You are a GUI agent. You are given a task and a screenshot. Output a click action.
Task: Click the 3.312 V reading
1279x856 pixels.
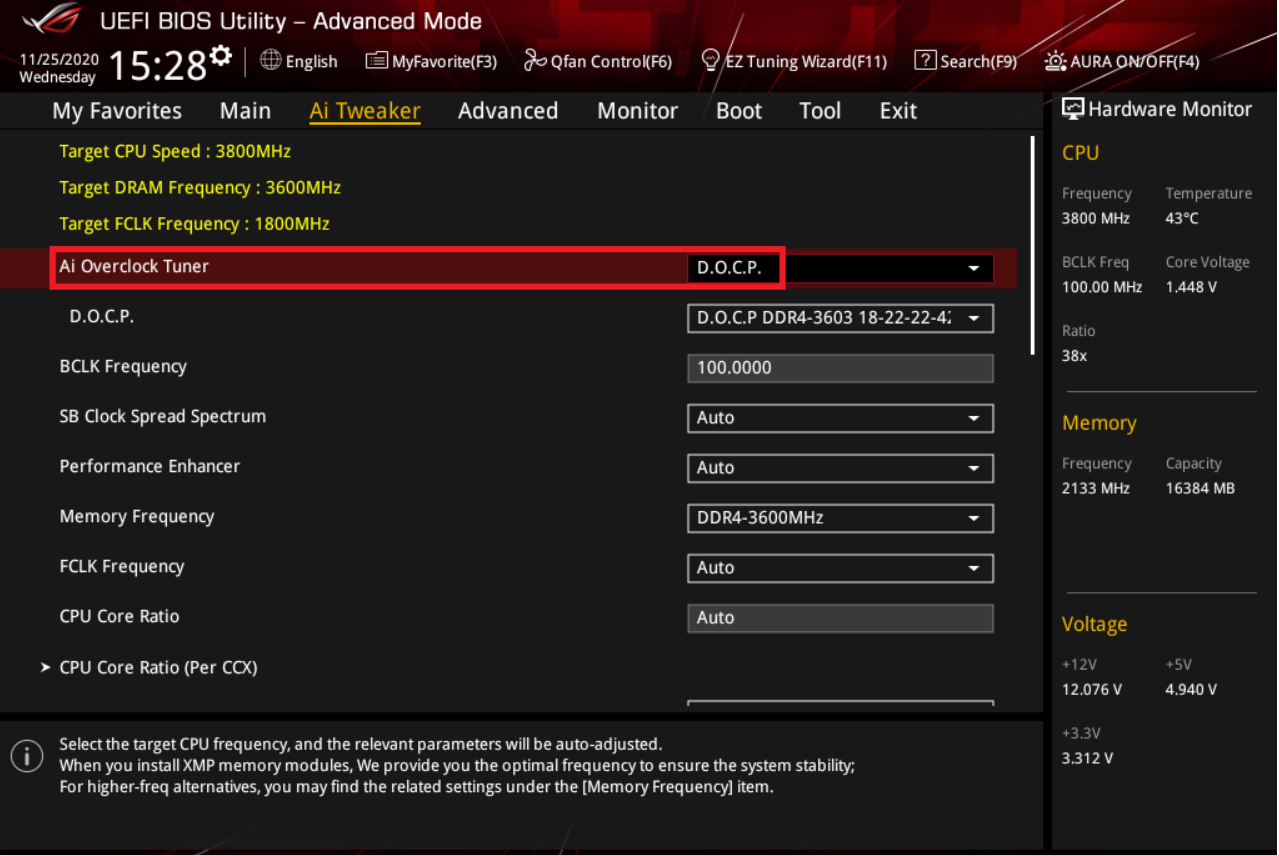1088,758
